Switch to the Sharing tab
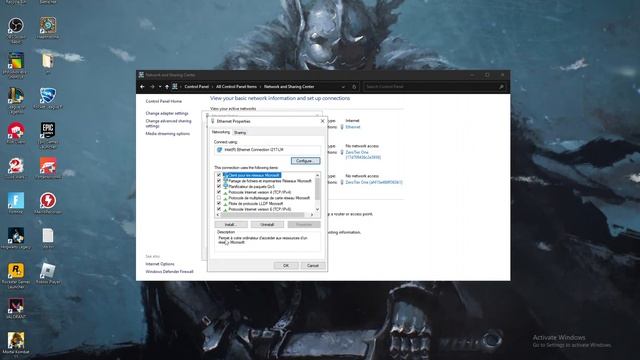The width and height of the screenshot is (640, 360). click(x=240, y=133)
